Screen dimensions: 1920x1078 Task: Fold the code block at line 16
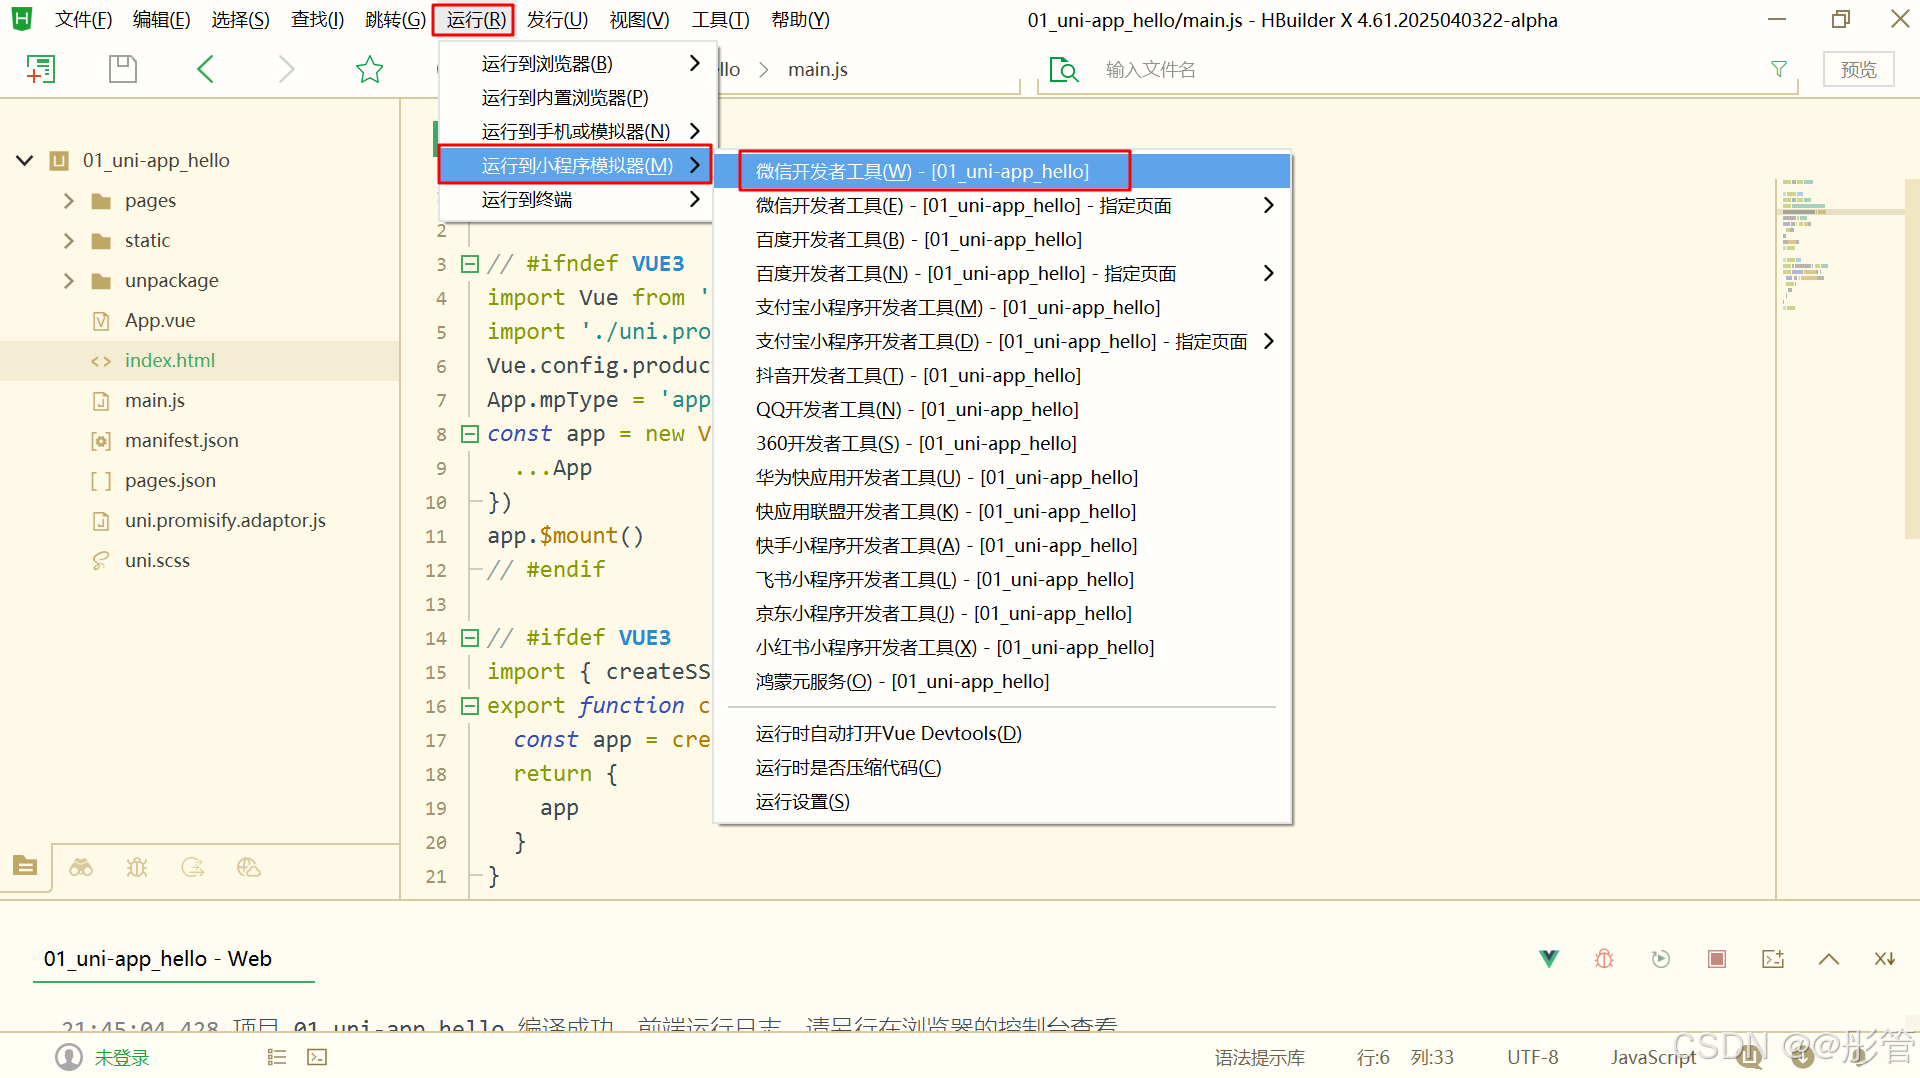470,706
